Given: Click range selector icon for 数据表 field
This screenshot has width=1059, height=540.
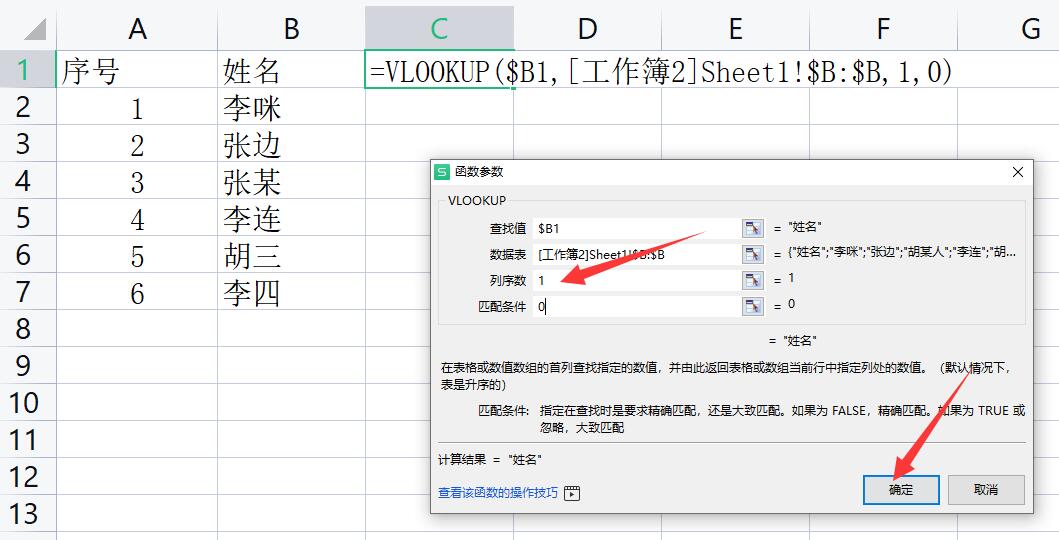Looking at the screenshot, I should point(752,255).
